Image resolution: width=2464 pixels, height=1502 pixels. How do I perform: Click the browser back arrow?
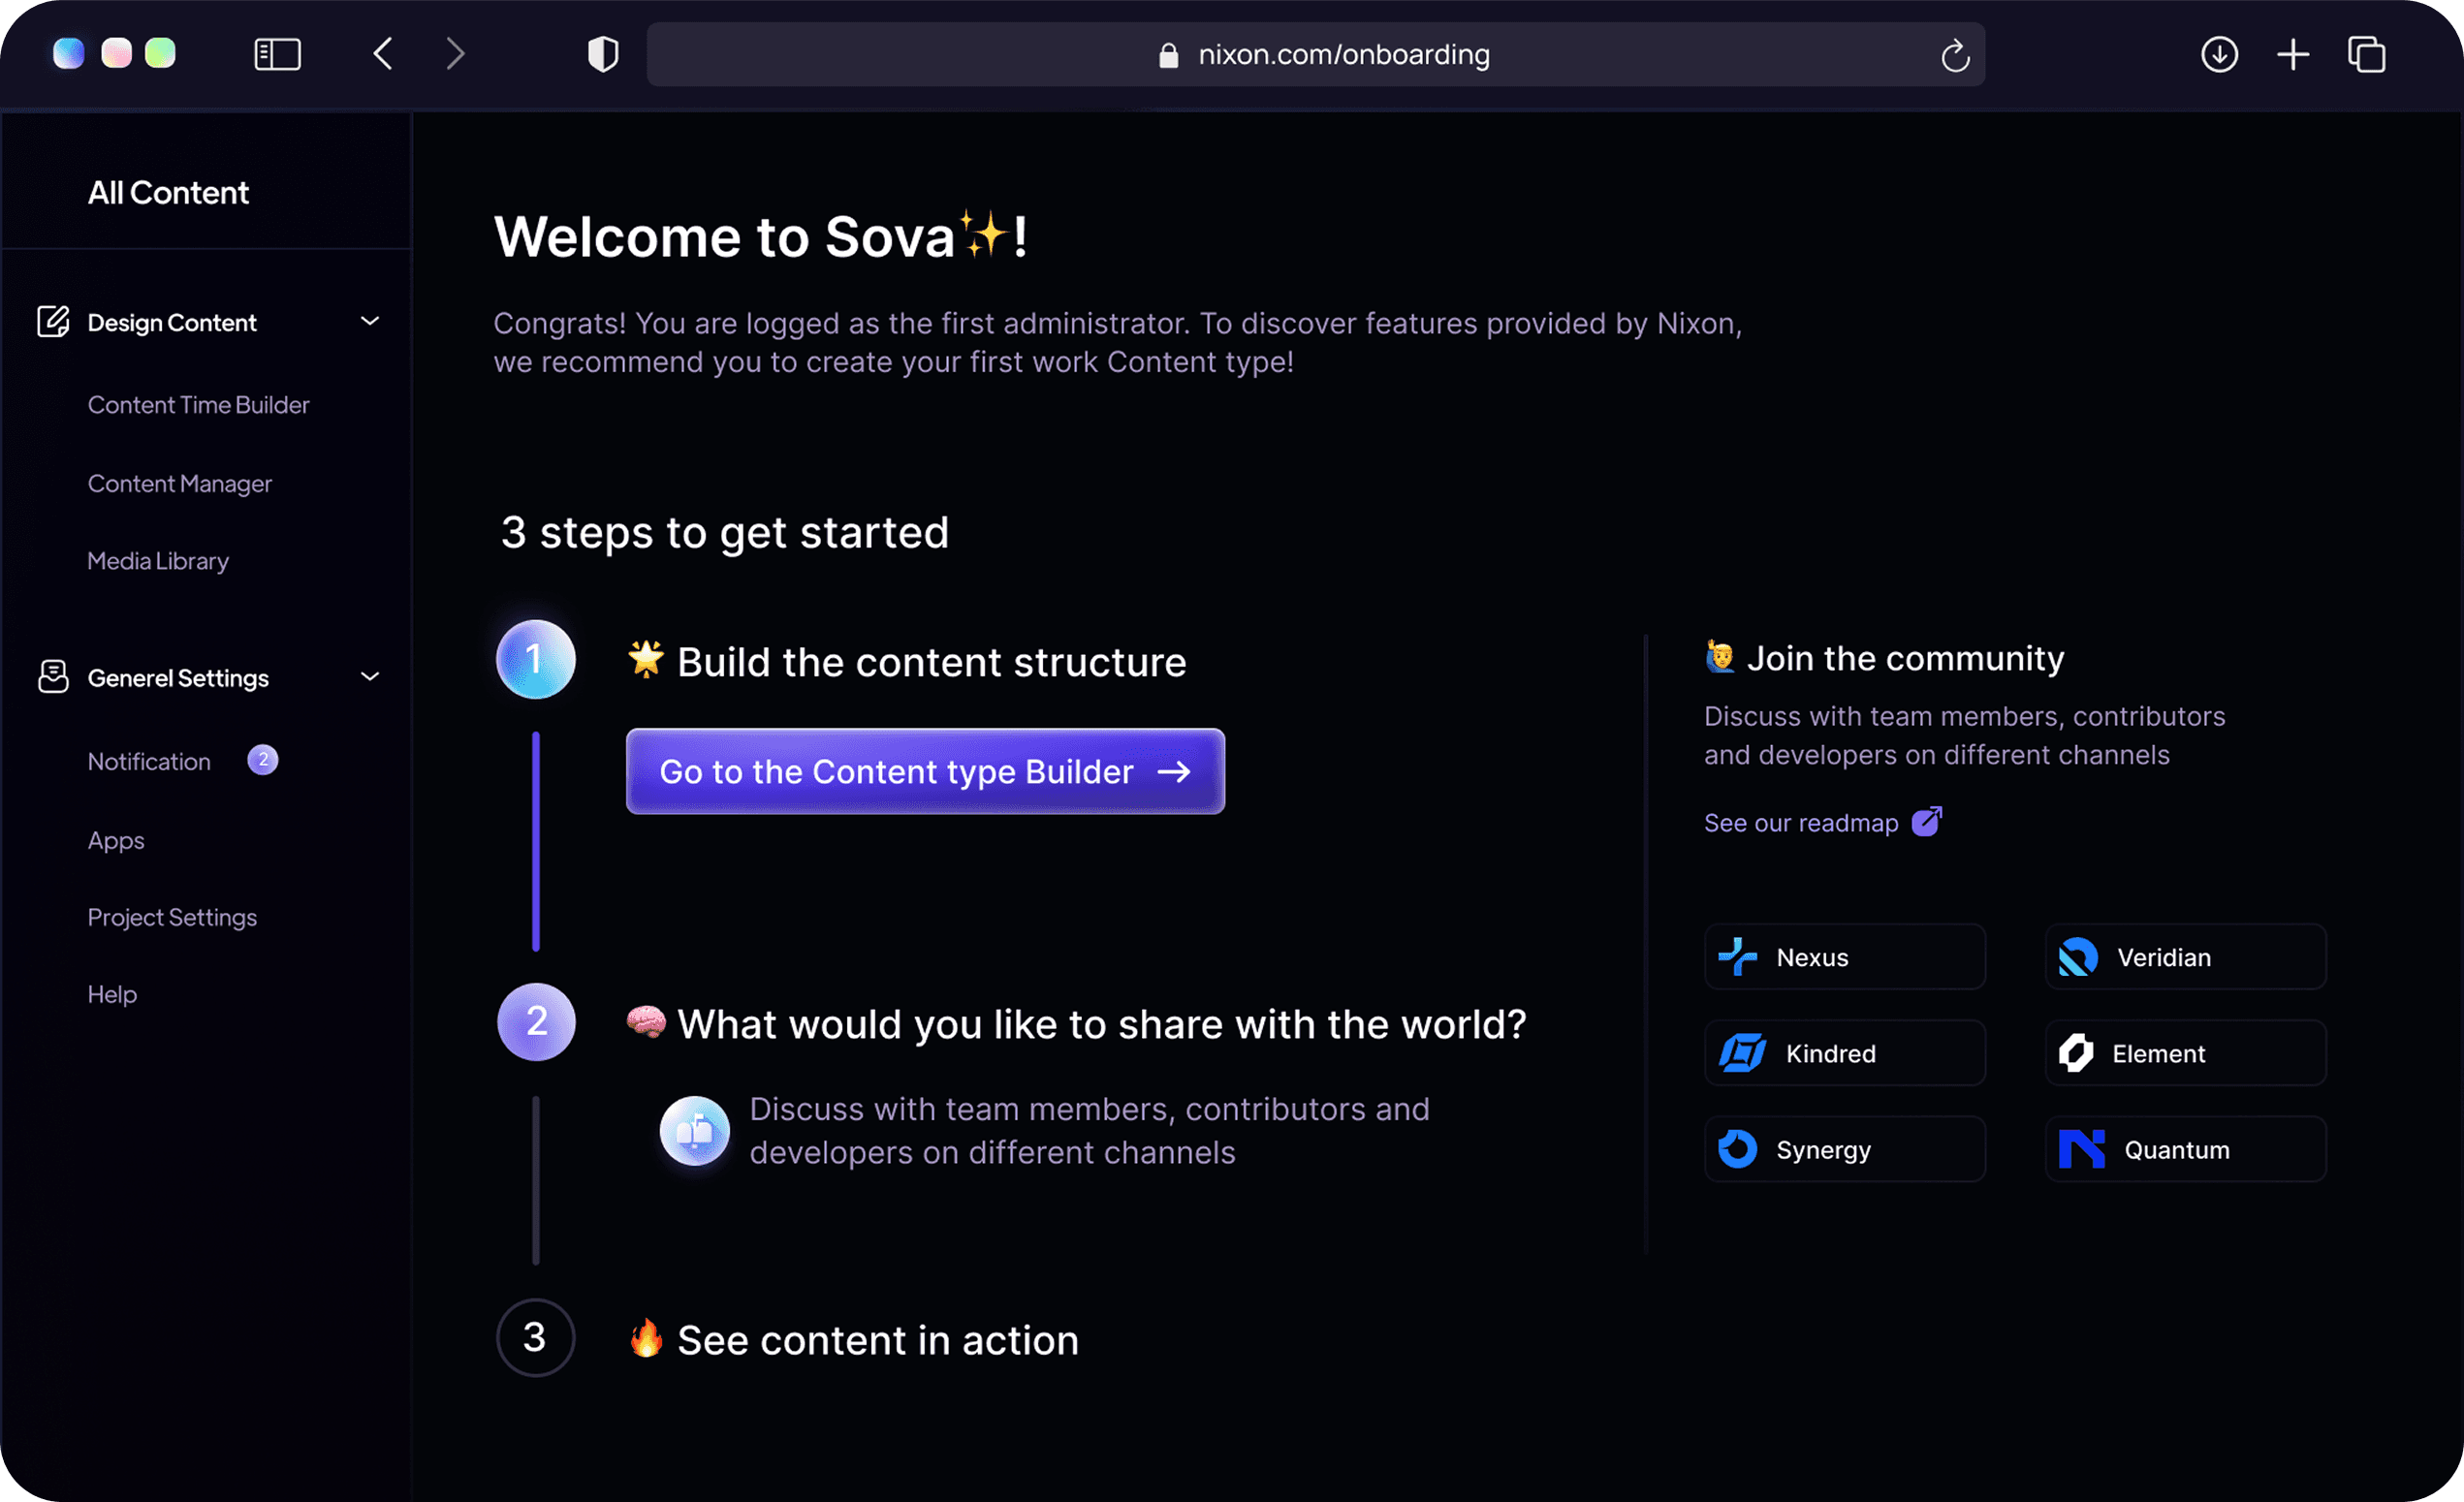pos(383,54)
